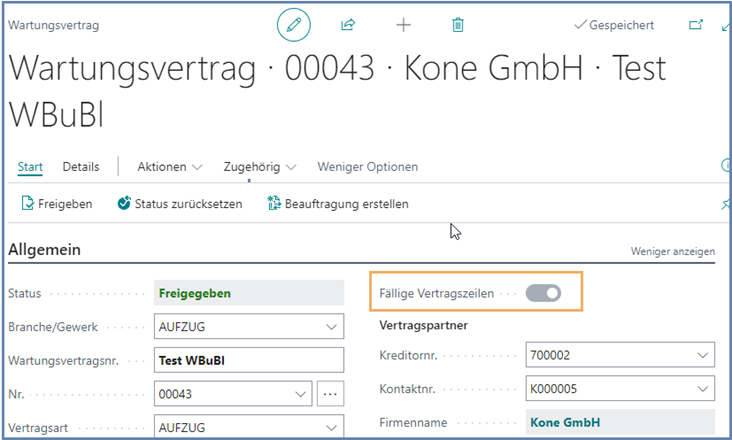
Task: Click the Wartungsvertrag breadcrumb label
Action: pos(54,25)
